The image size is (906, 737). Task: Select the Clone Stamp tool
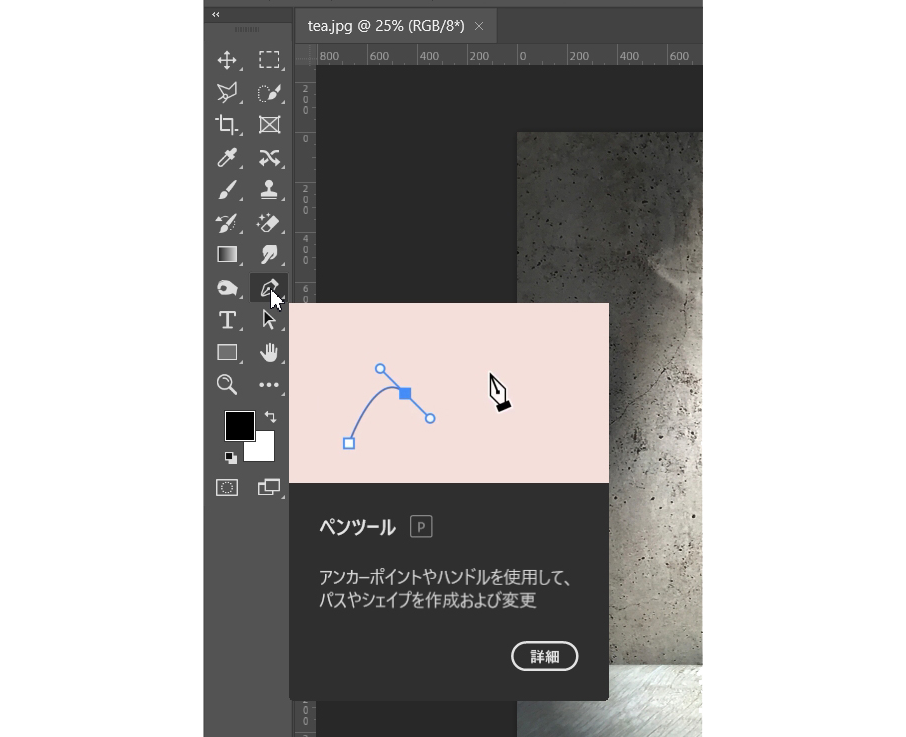269,190
